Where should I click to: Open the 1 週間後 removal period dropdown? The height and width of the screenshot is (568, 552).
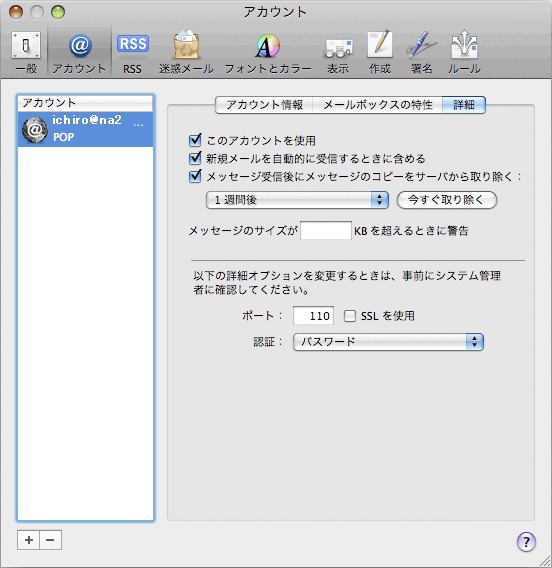tap(297, 200)
